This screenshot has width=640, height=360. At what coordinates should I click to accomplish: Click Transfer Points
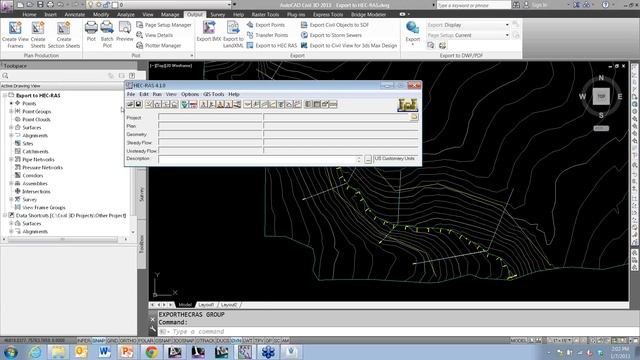pos(267,35)
